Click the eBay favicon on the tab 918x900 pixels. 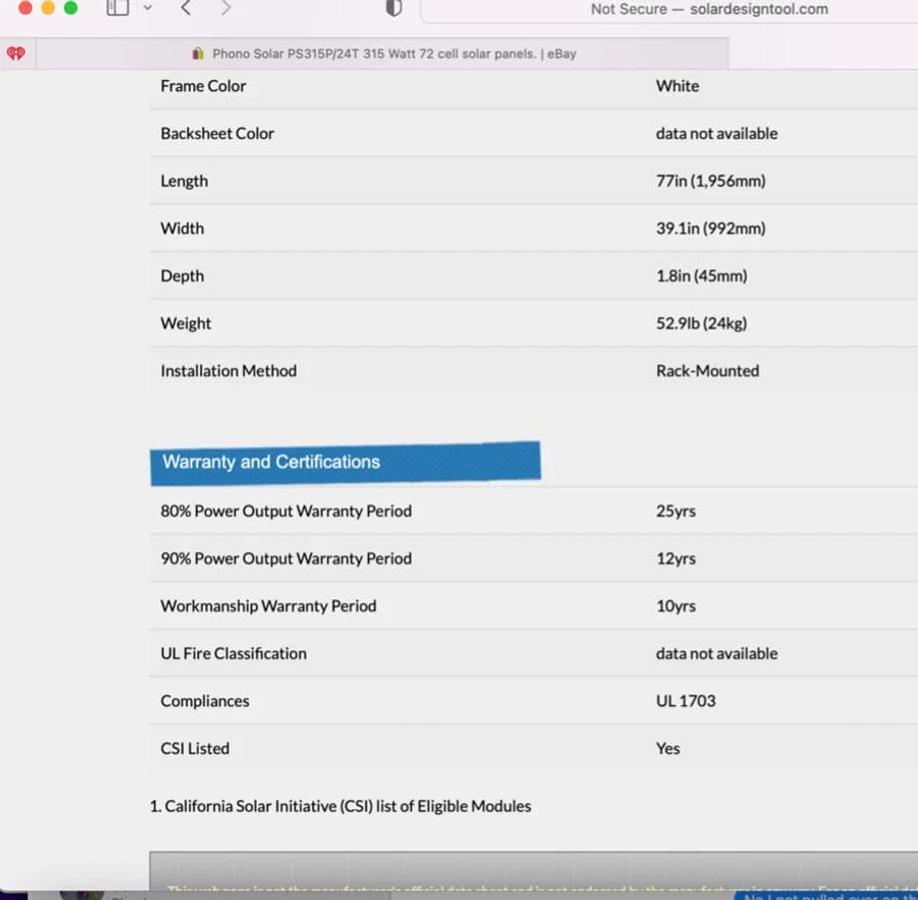click(198, 54)
